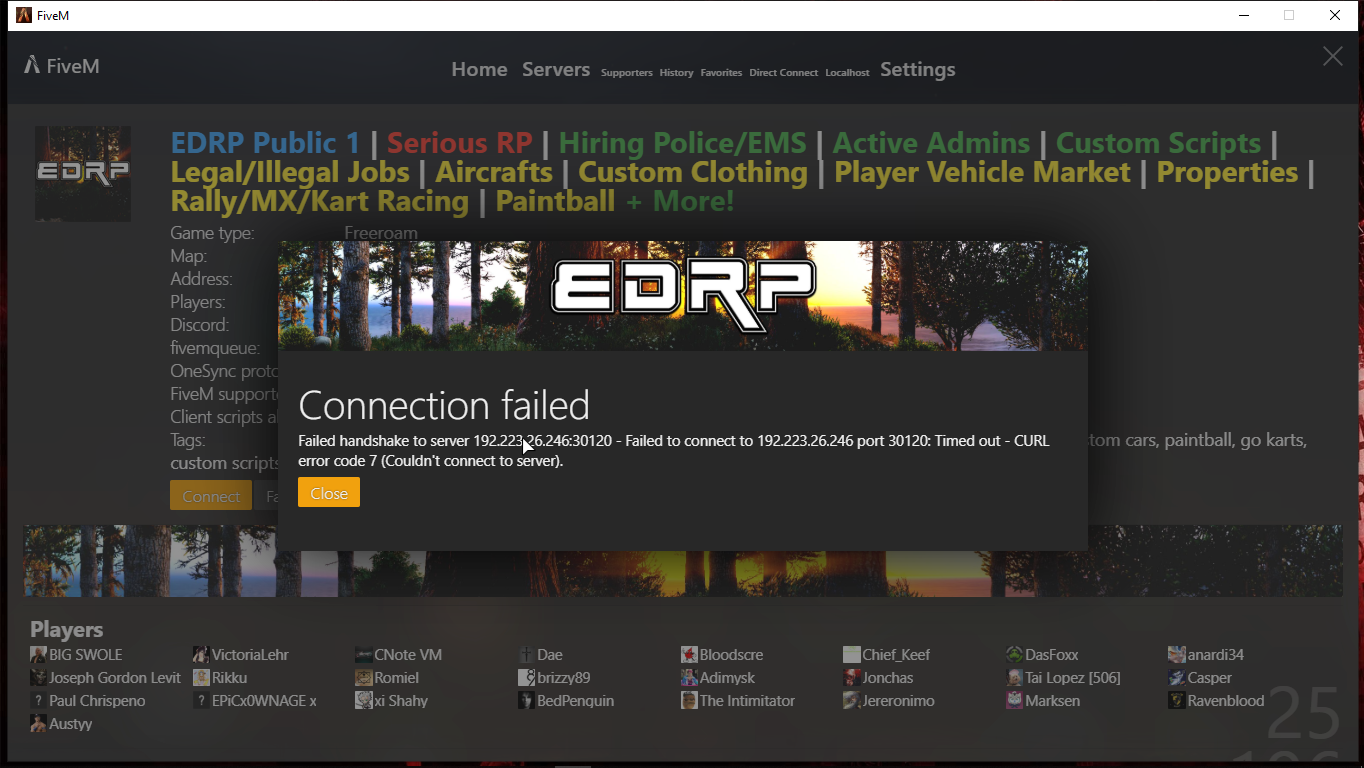Image resolution: width=1364 pixels, height=768 pixels.
Task: Click the EDRP banner in dialog
Action: (x=683, y=296)
